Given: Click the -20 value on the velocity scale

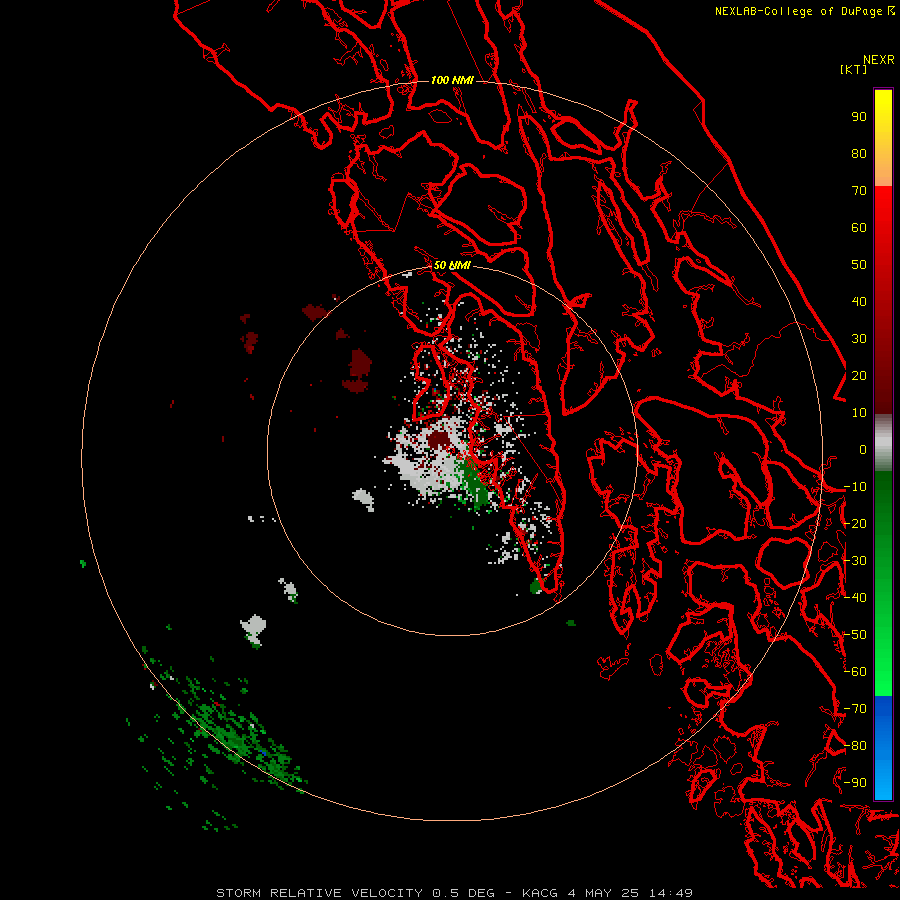Looking at the screenshot, I should 855,523.
